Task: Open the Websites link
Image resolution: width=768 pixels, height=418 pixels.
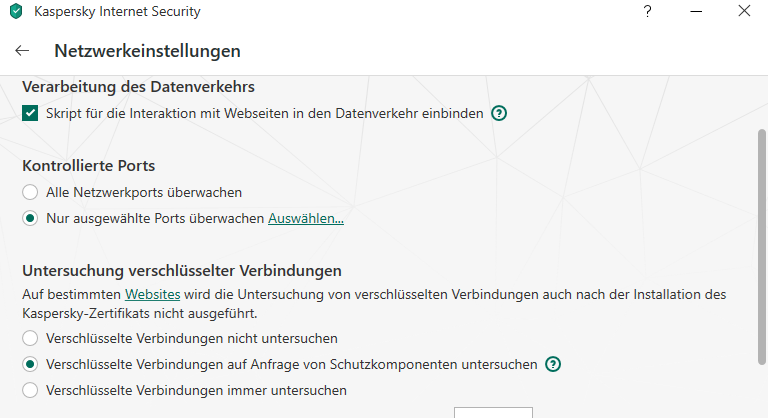Action: click(x=152, y=295)
